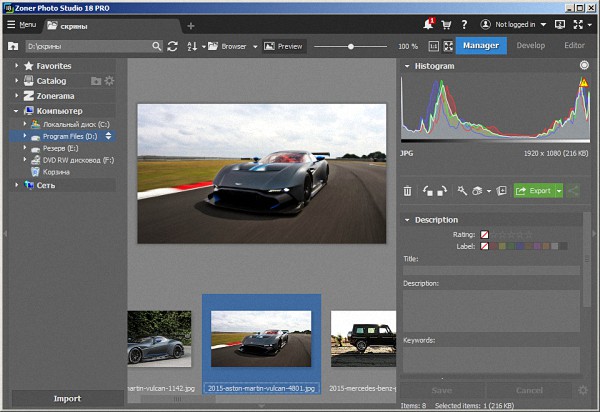Click the shopping cart icon
600x412 pixels.
[446, 24]
